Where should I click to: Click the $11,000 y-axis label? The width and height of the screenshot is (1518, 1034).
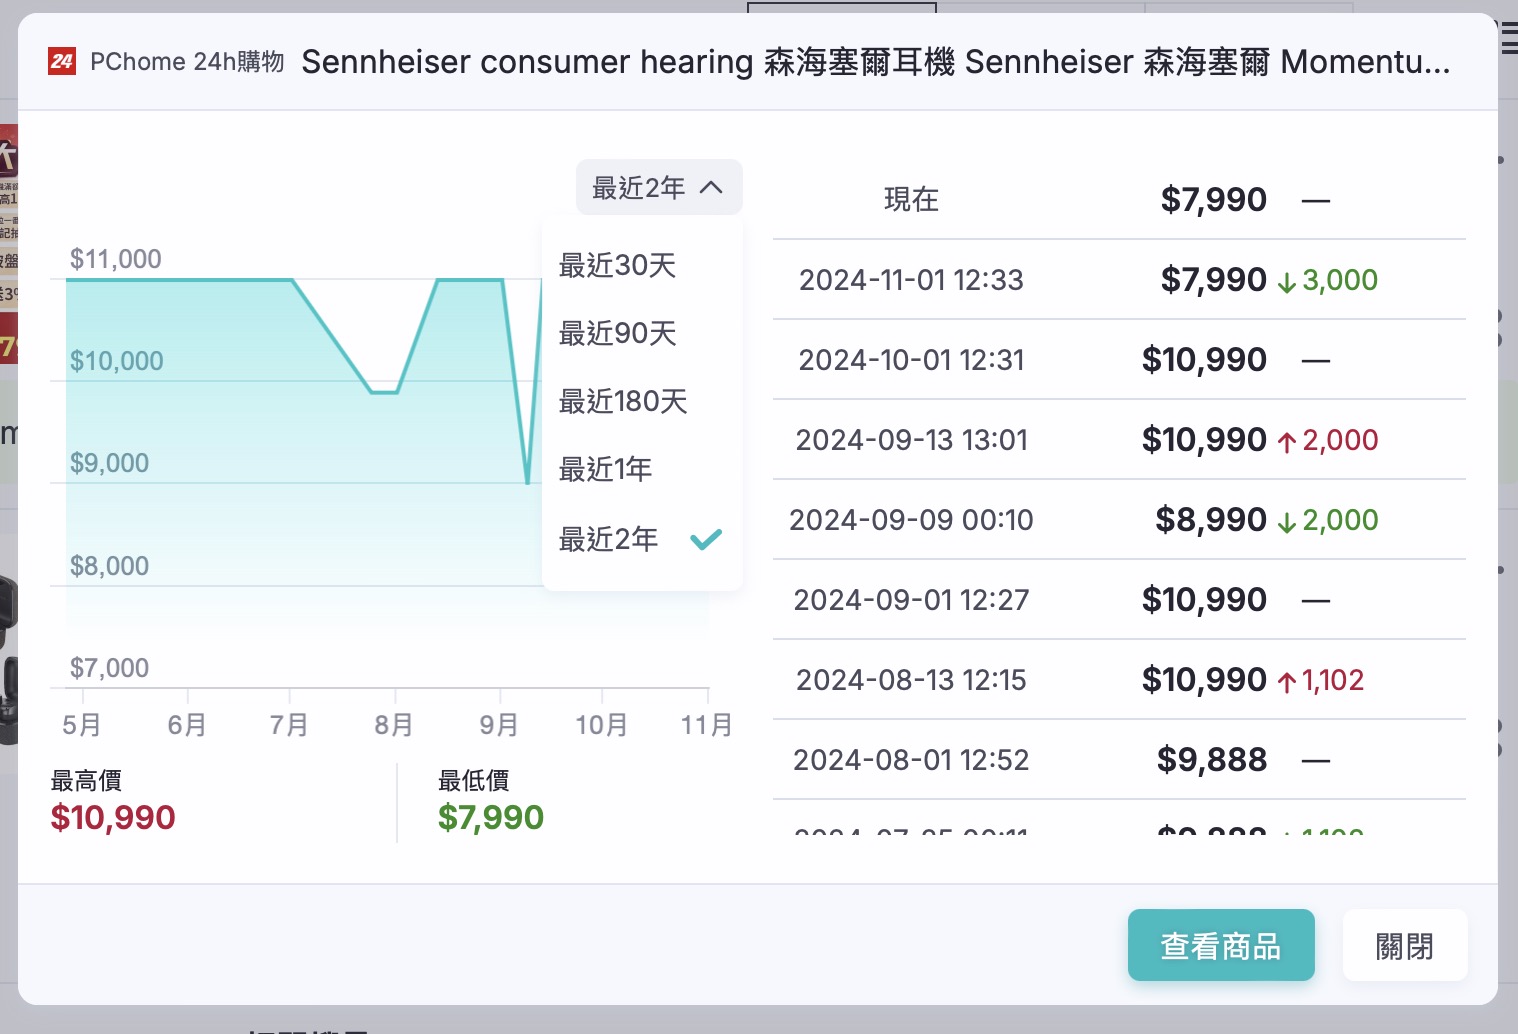tap(115, 259)
